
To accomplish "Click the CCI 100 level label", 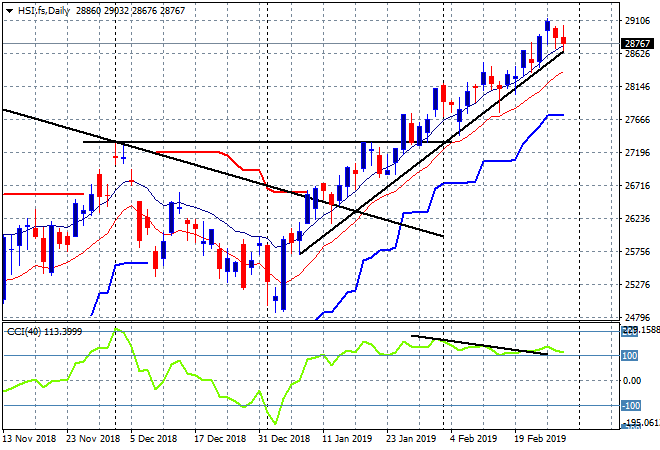I will point(630,356).
